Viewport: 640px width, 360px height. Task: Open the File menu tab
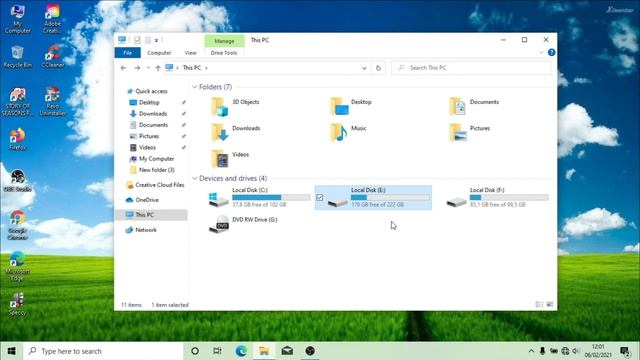click(x=128, y=53)
